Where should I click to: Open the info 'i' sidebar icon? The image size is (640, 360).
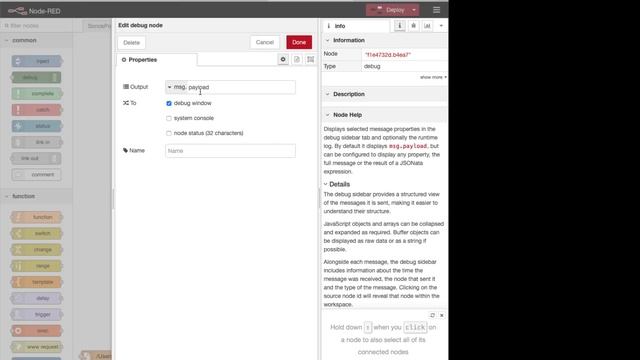point(400,26)
